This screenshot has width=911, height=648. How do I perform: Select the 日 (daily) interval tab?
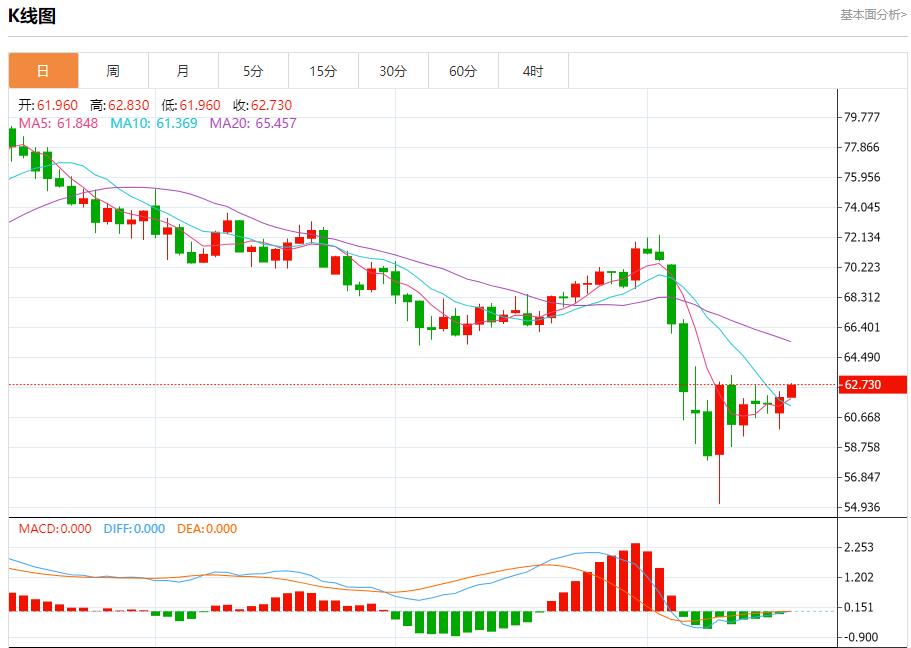44,70
